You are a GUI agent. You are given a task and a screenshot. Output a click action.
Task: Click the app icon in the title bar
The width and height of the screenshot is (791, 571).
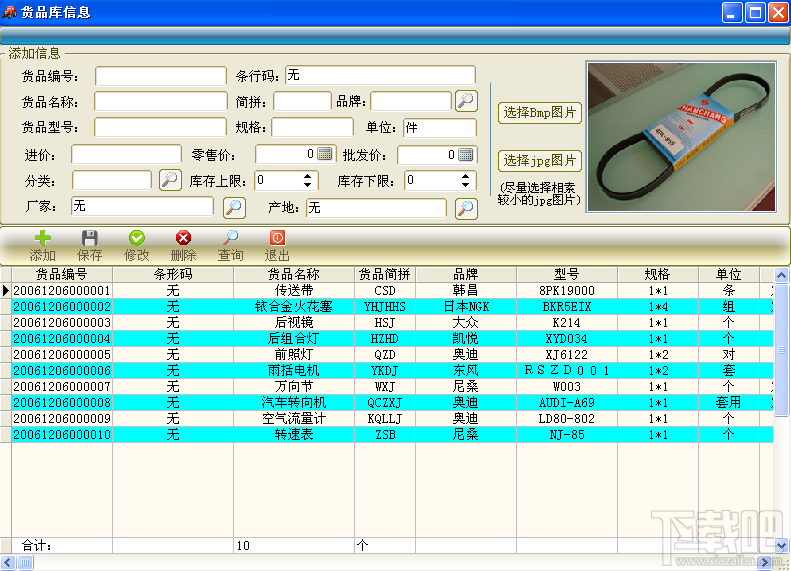click(x=9, y=12)
